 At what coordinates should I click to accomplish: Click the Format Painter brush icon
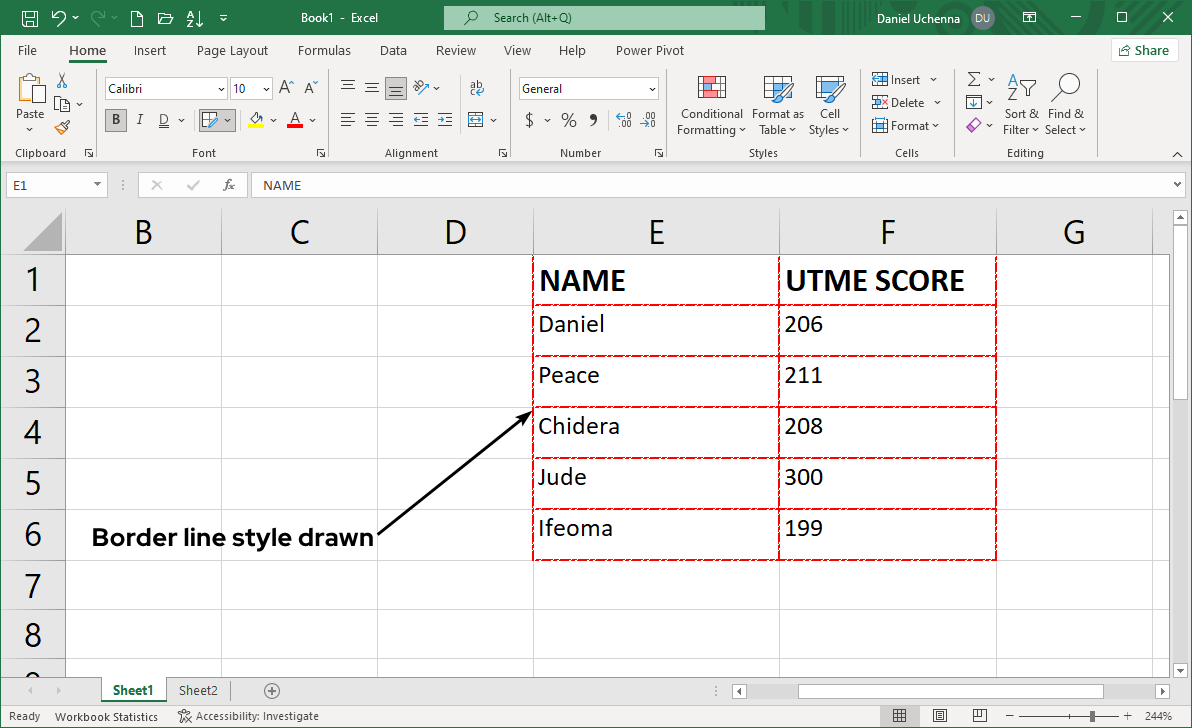coord(62,127)
